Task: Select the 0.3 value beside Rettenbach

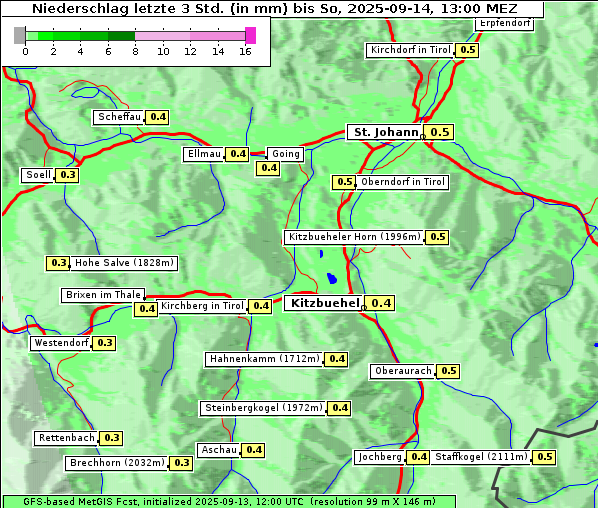Action: tap(111, 438)
